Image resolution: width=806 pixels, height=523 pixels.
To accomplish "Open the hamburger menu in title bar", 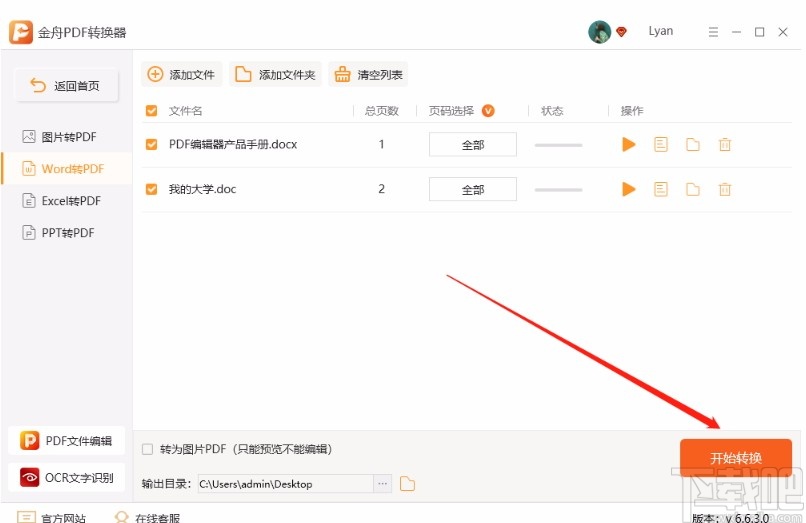I will (x=713, y=32).
